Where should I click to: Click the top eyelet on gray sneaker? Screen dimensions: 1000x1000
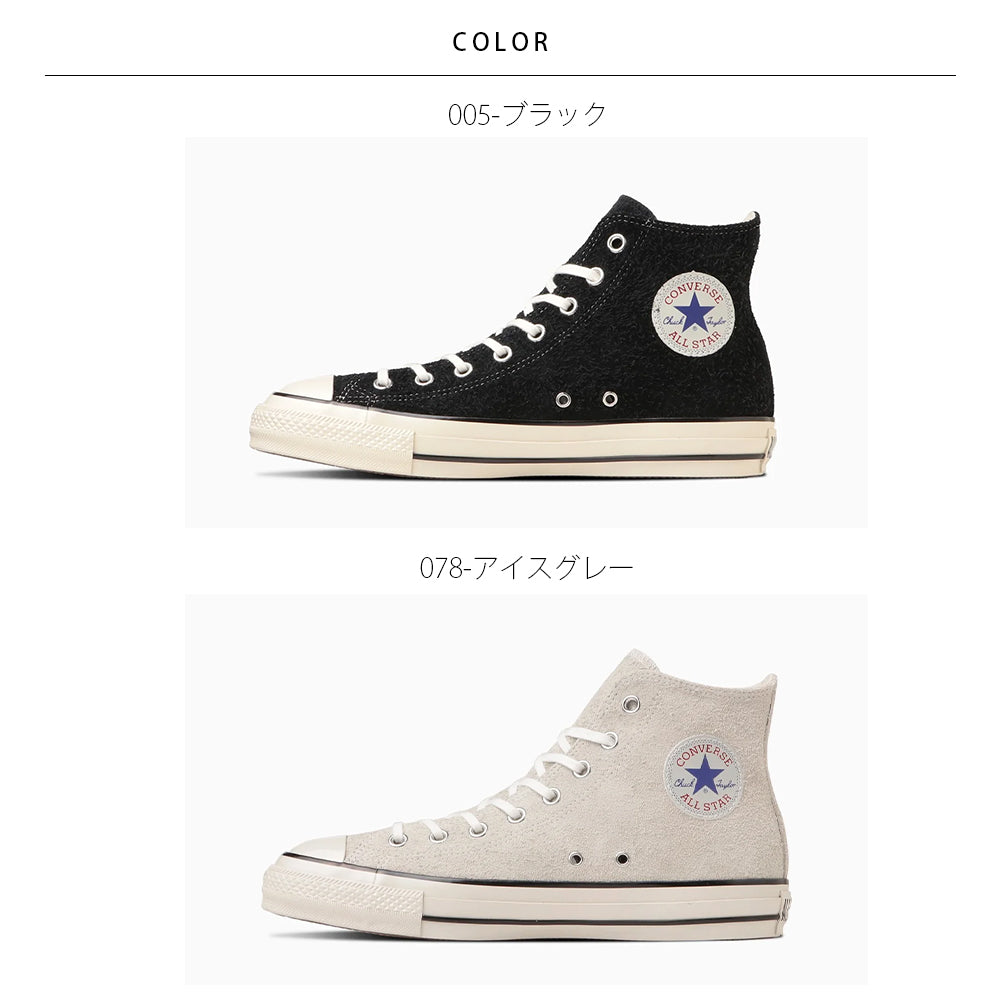631,704
